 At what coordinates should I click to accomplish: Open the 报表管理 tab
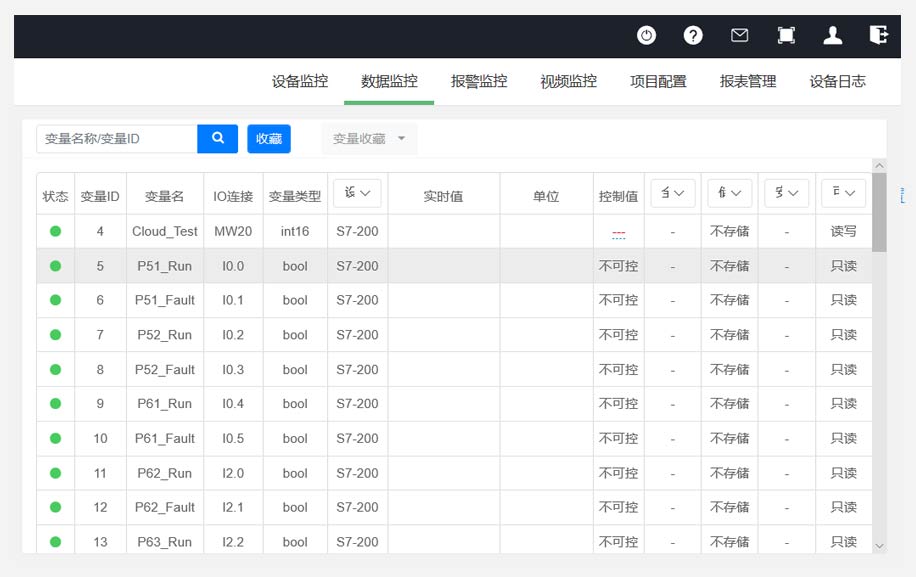click(x=748, y=81)
